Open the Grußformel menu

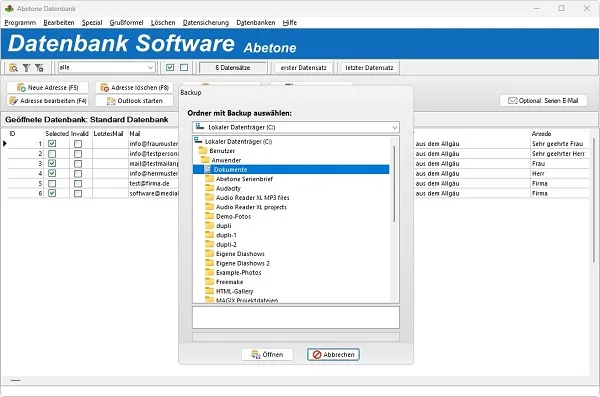pyautogui.click(x=126, y=23)
